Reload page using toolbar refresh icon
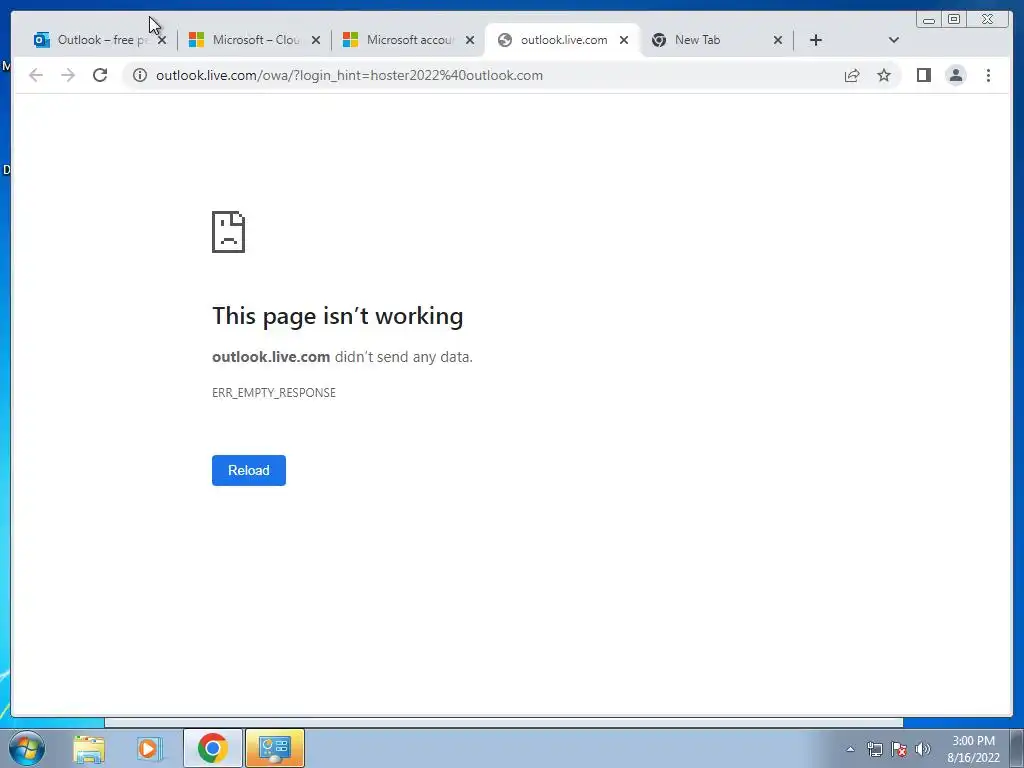The width and height of the screenshot is (1024, 768). [x=100, y=75]
